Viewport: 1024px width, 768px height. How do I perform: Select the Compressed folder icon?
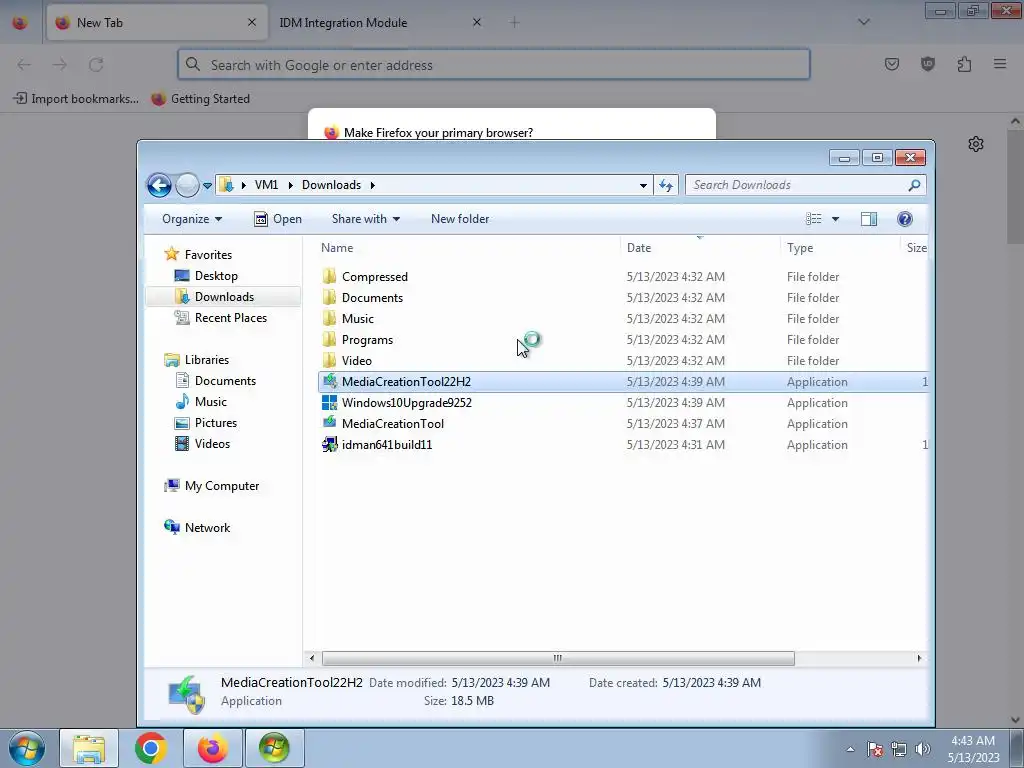click(x=330, y=276)
